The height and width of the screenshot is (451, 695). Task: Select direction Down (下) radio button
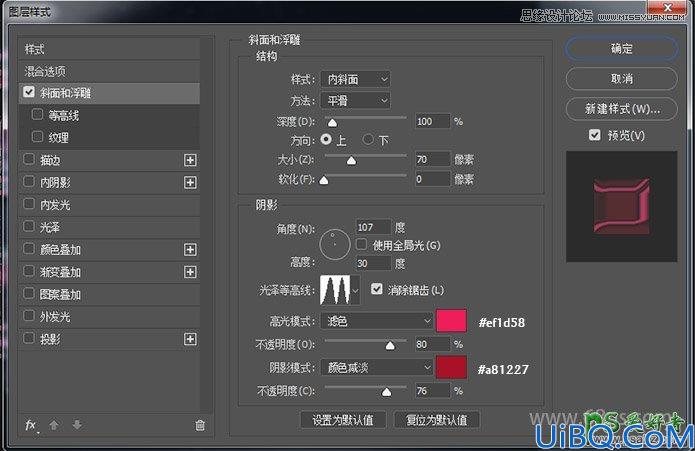click(x=368, y=140)
